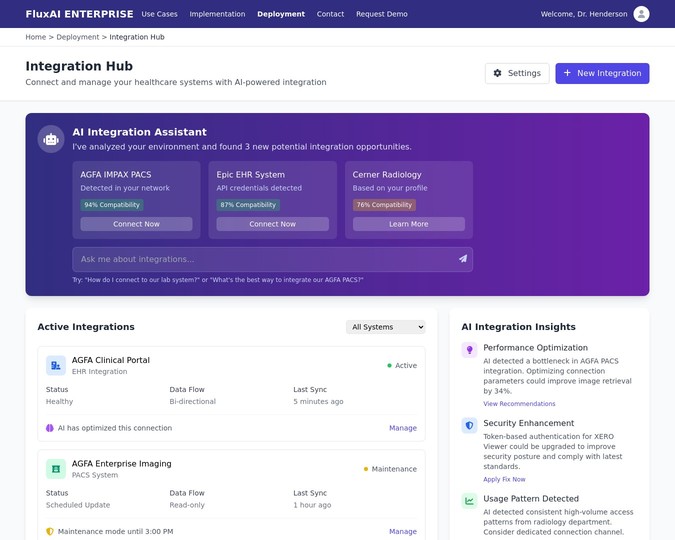Viewport: 675px width, 540px height.
Task: Click the AGFA Clinical Portal name
Action: click(x=111, y=360)
